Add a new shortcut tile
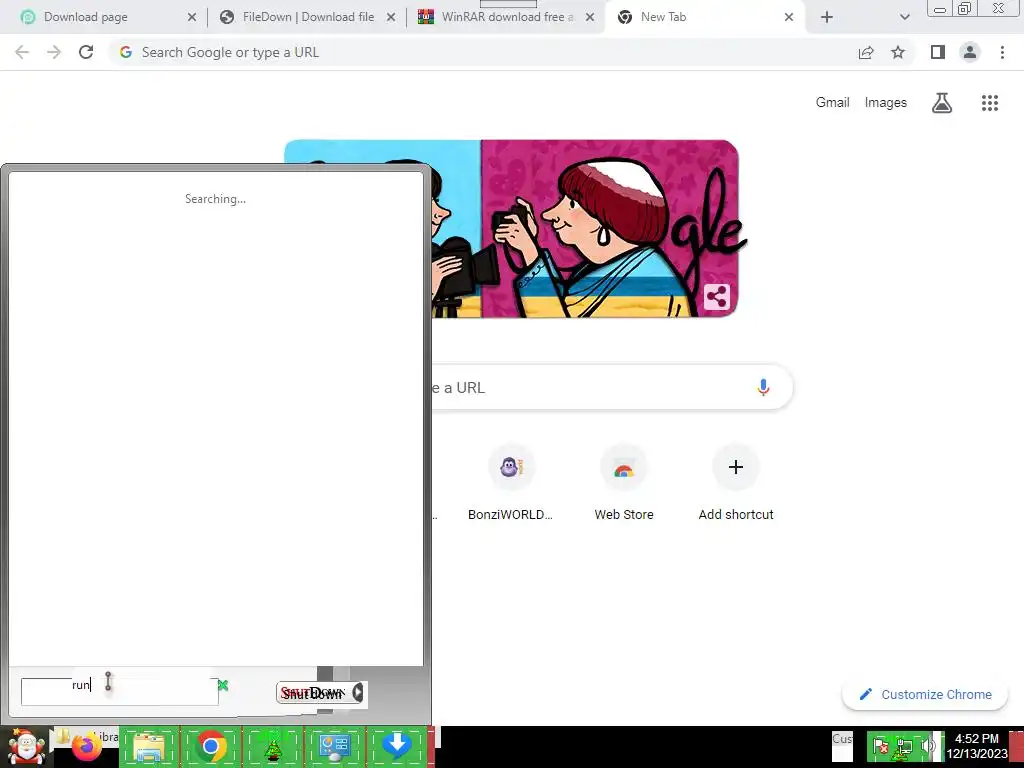This screenshot has height=768, width=1024. pos(736,483)
